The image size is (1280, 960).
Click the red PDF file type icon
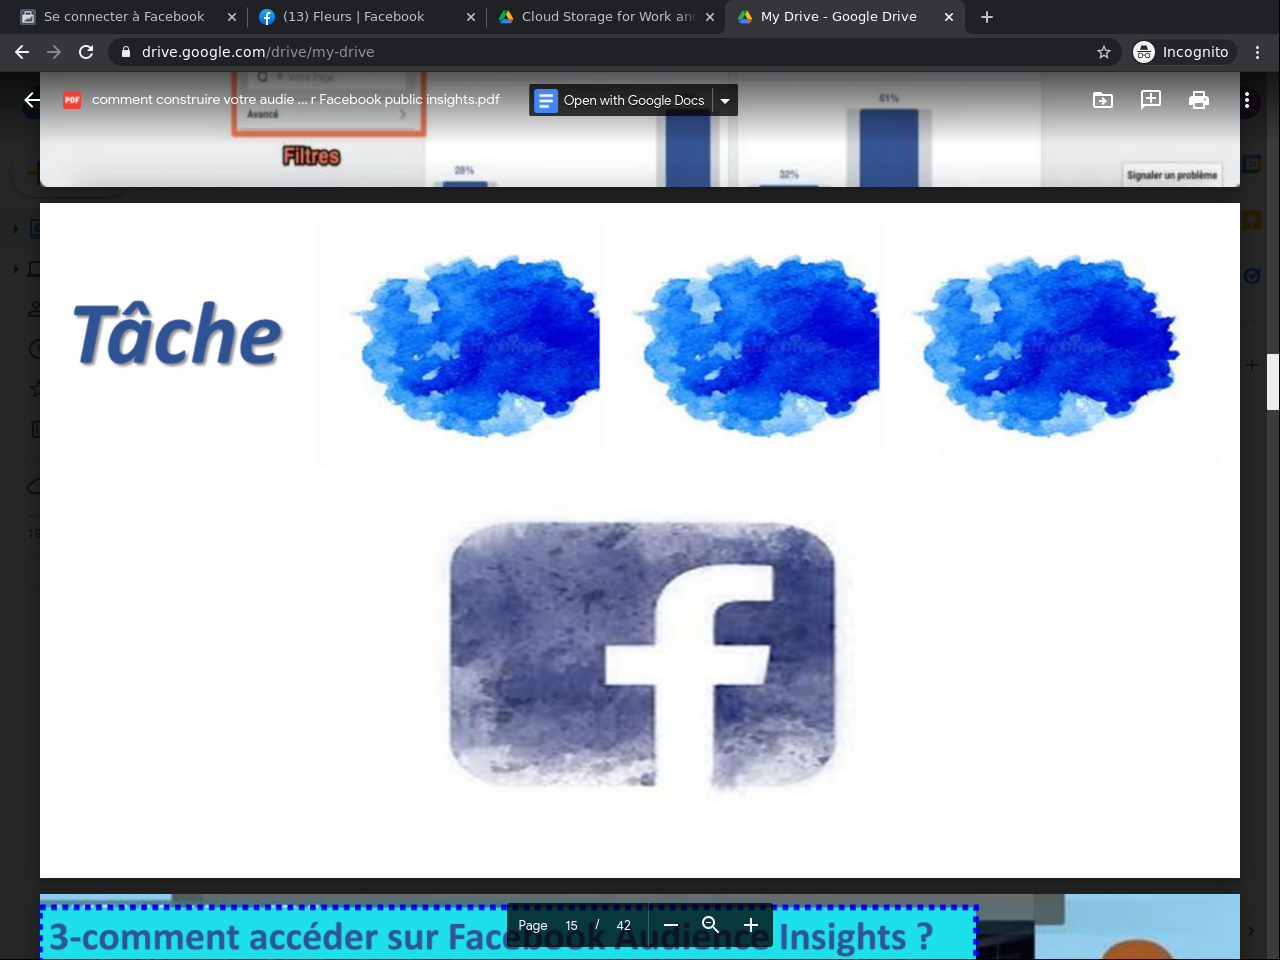72,100
